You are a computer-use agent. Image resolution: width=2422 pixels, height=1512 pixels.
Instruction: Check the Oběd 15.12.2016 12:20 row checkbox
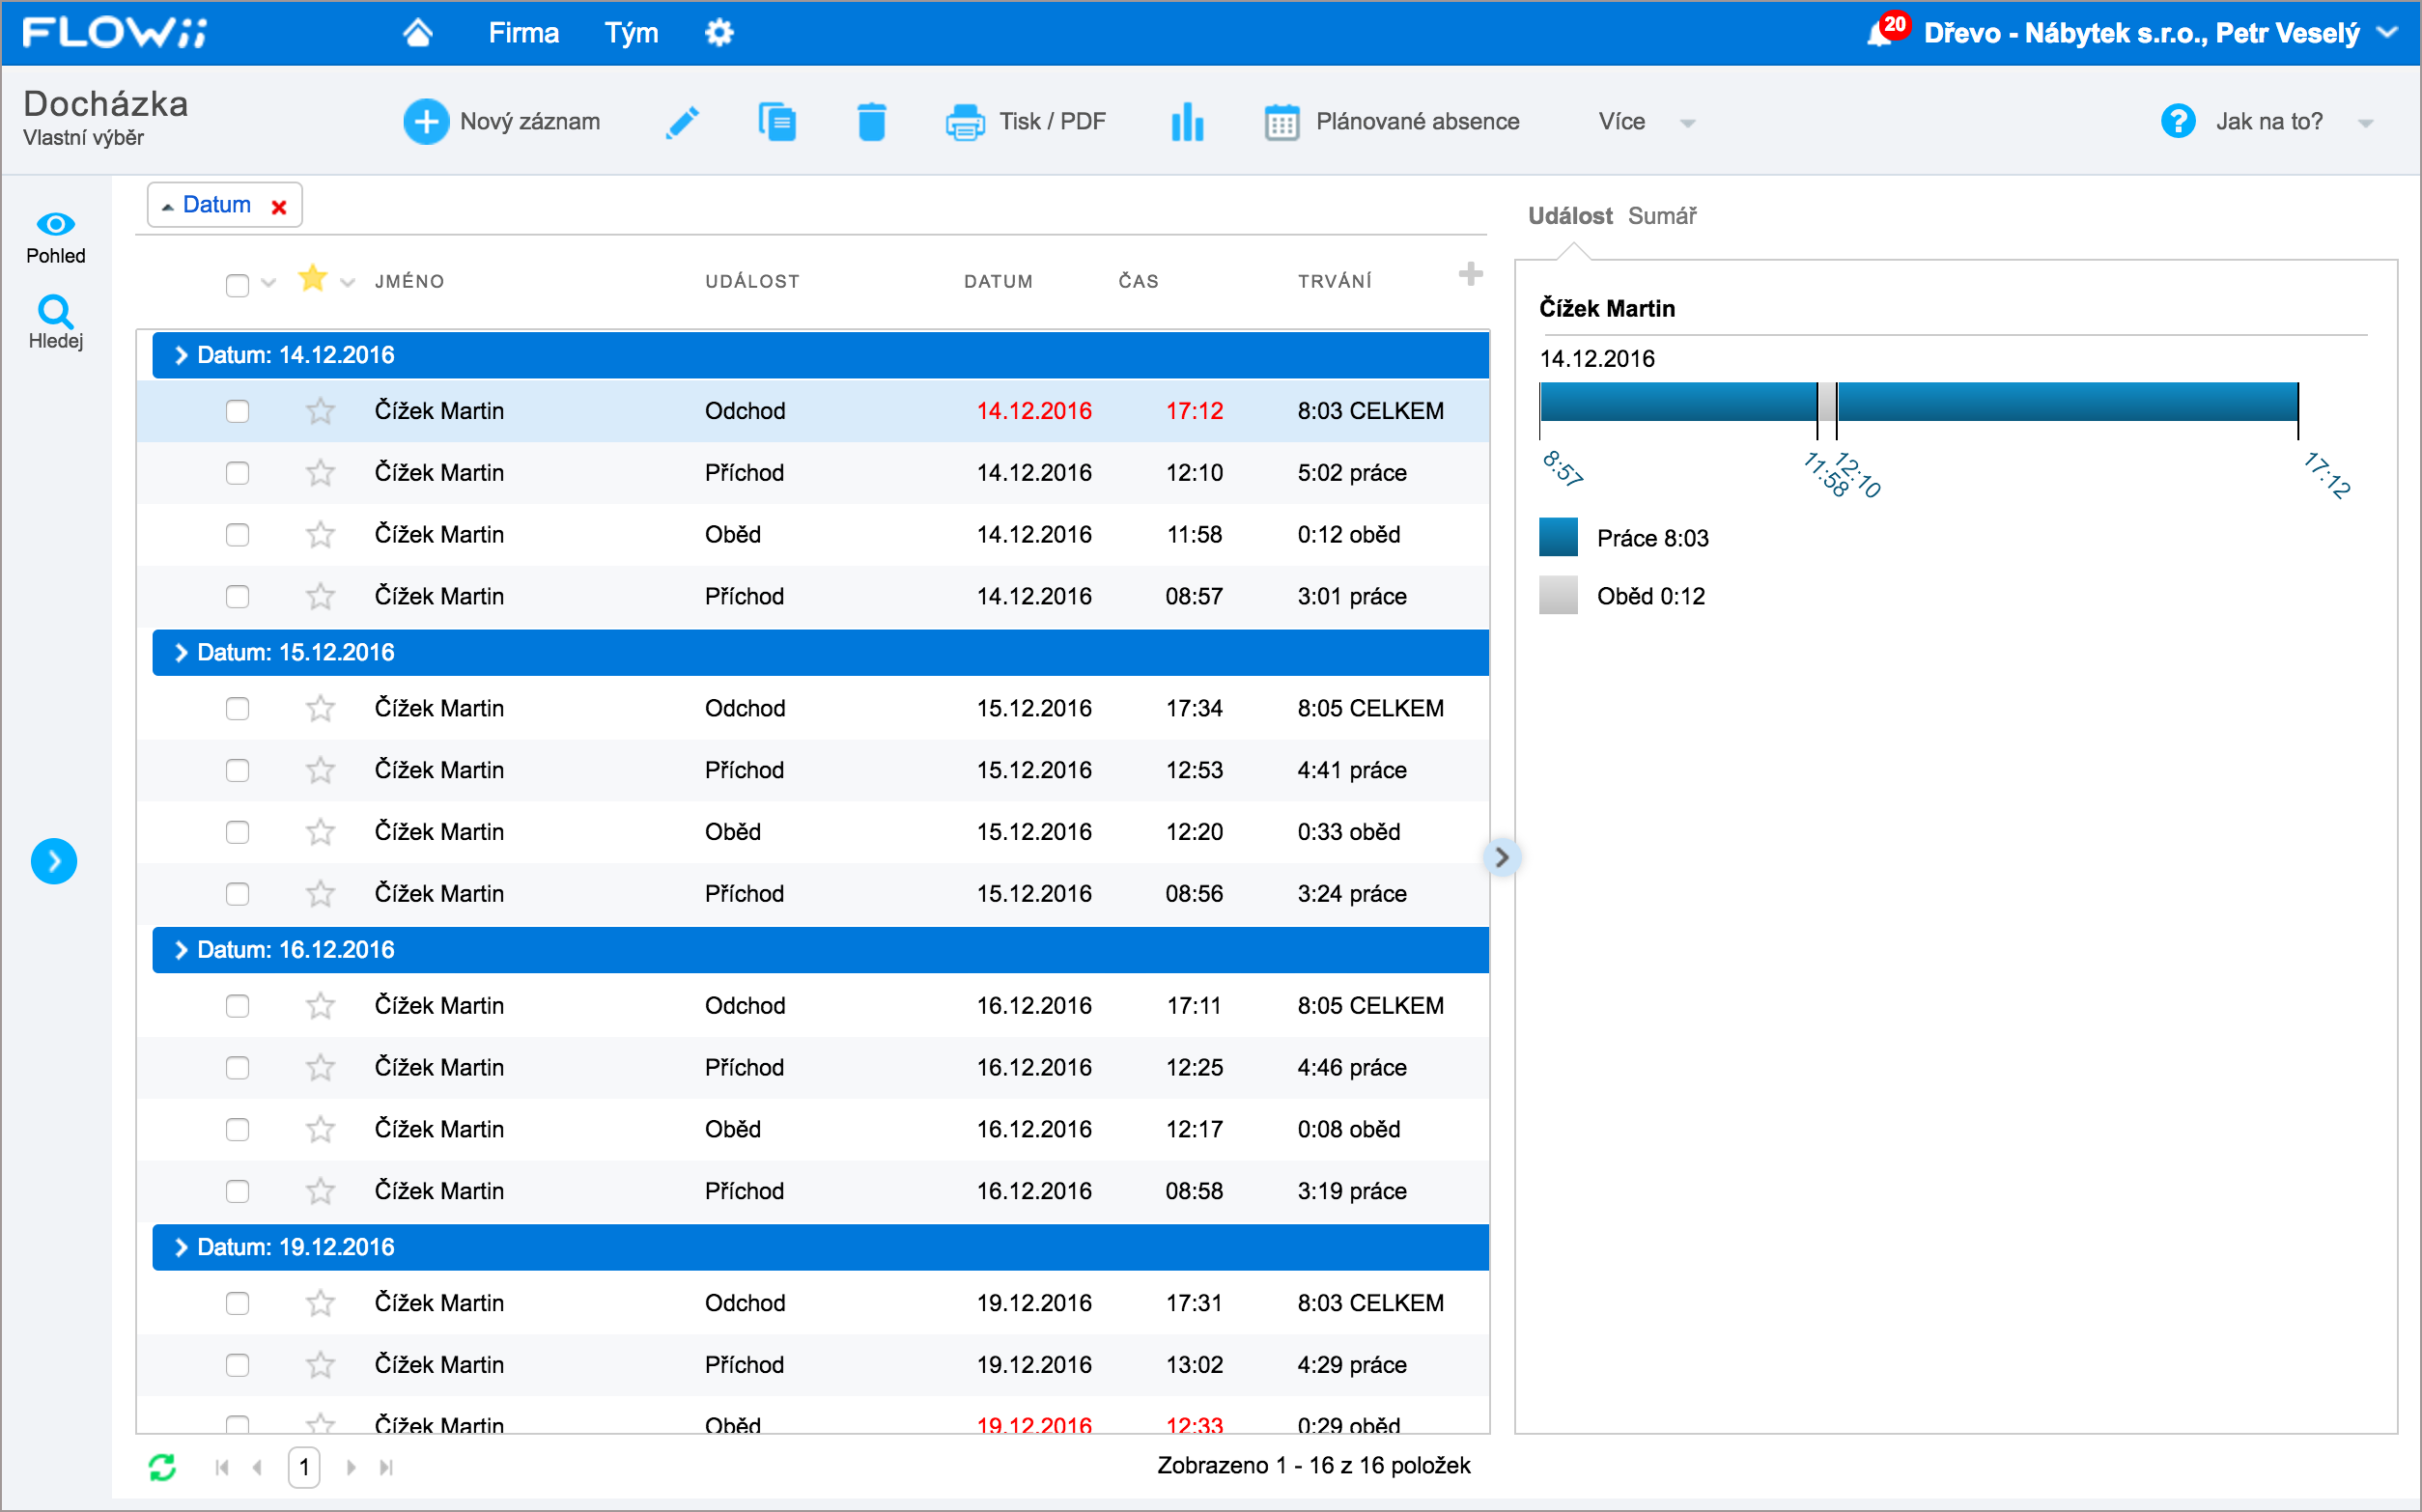[x=237, y=832]
